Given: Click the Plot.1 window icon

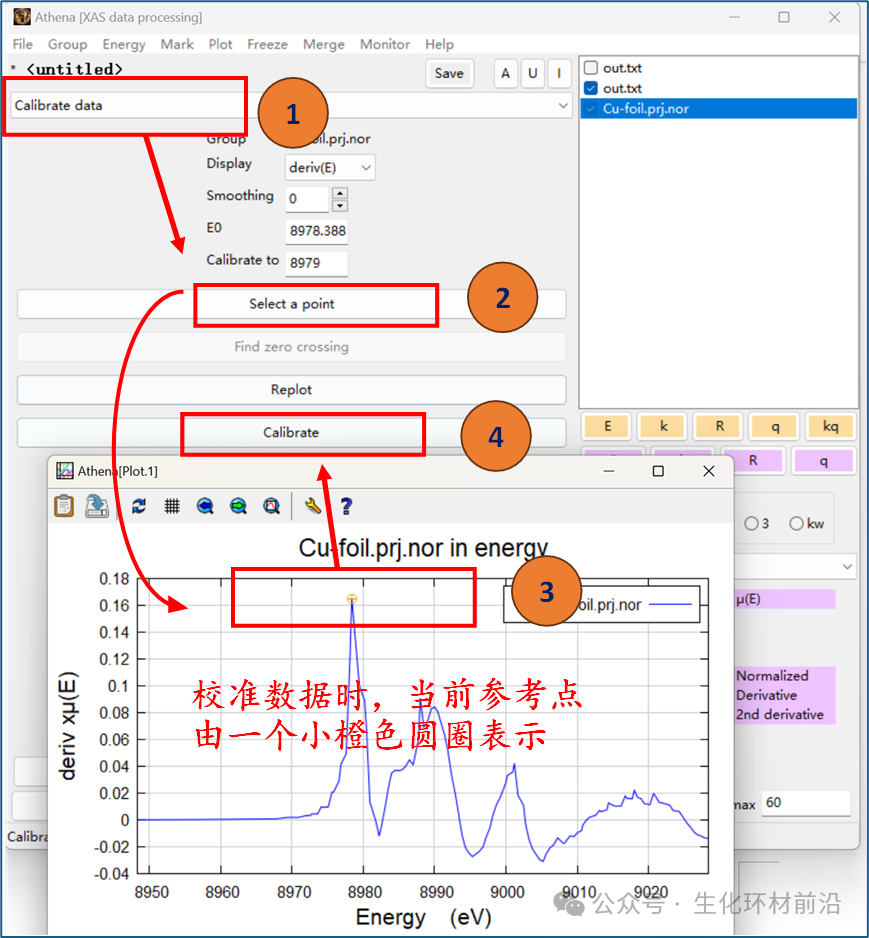Looking at the screenshot, I should (65, 471).
